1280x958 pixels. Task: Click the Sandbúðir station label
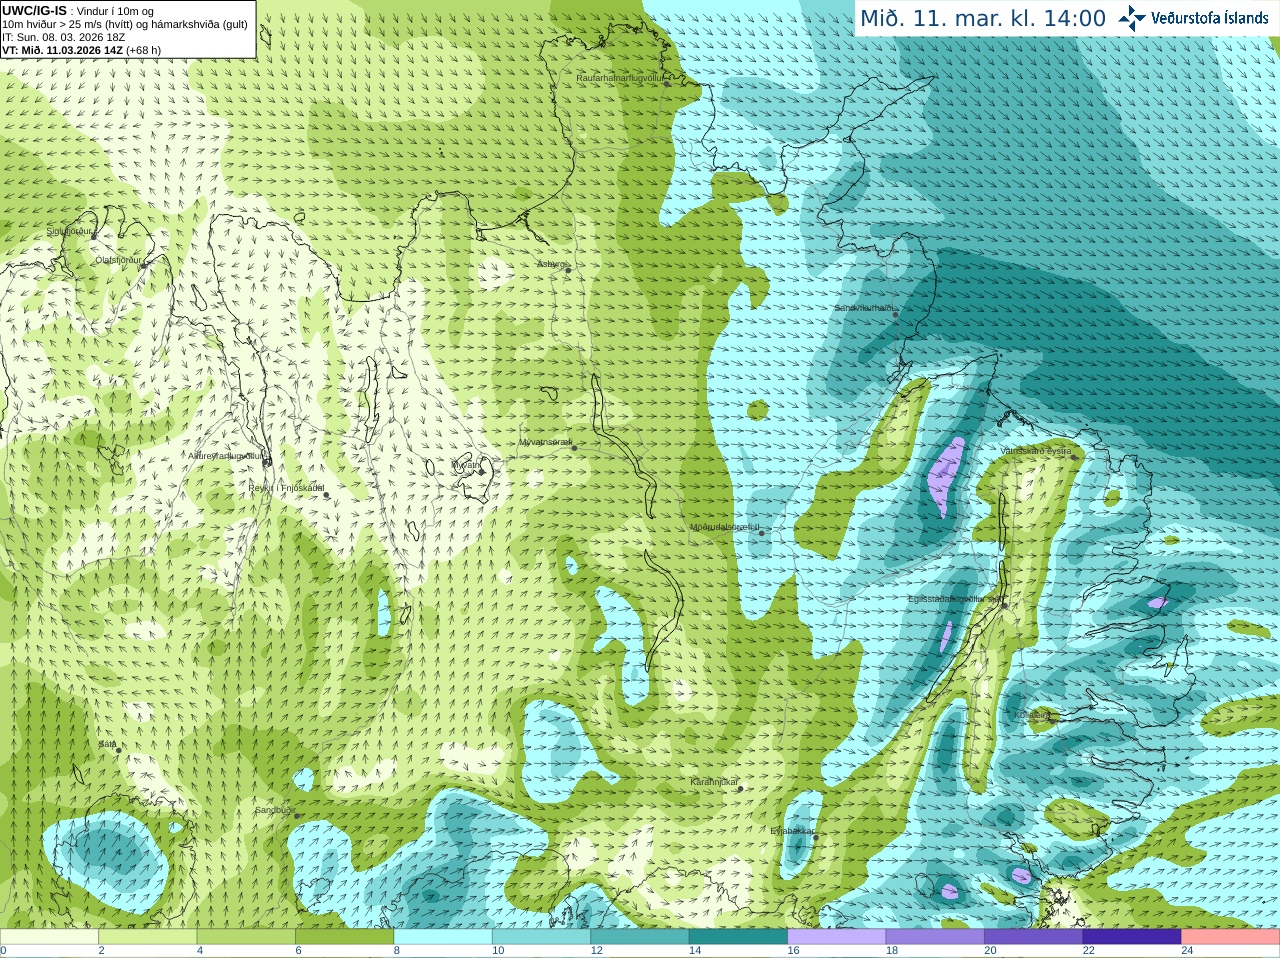(x=275, y=811)
